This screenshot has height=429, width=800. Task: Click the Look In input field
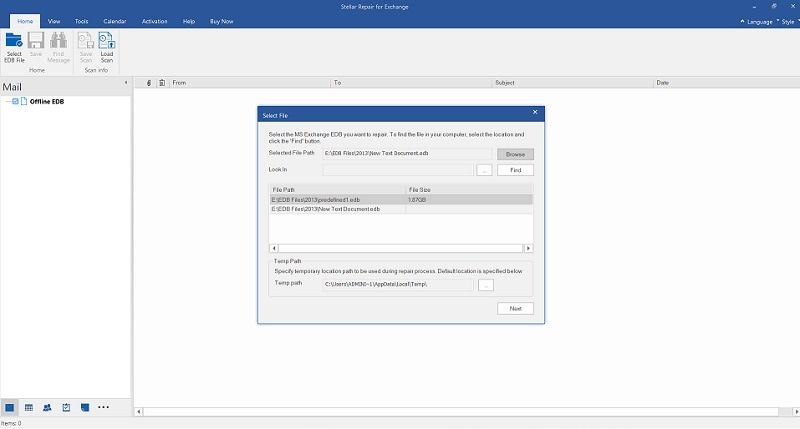click(398, 170)
